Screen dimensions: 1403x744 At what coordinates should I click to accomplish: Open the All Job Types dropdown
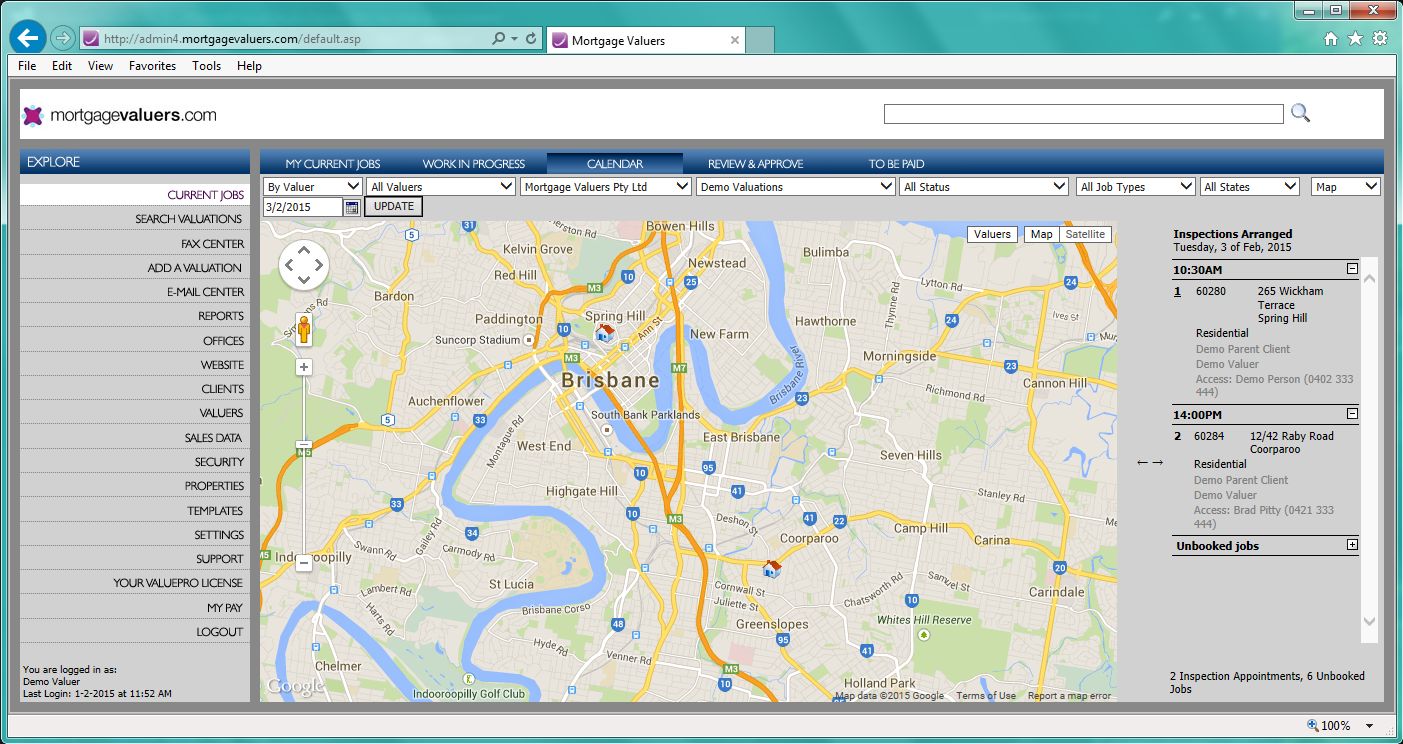1136,186
